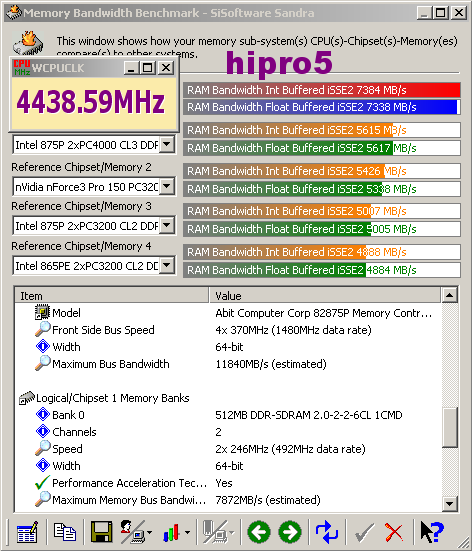Open dropdown arrow beside bar chart icon
This screenshot has width=472, height=551.
187,533
